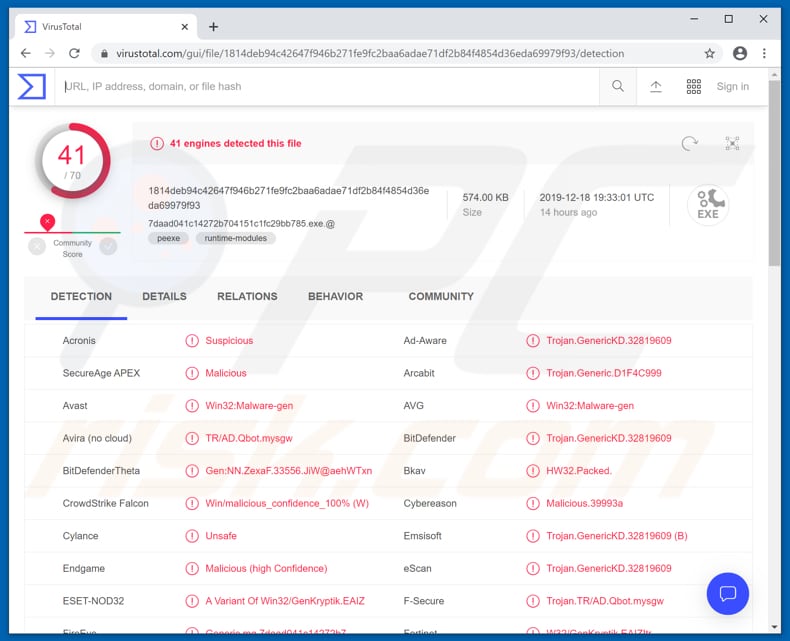Click the 2019-12-18 19:33:01 UTC timestamp
Image resolution: width=790 pixels, height=641 pixels.
(597, 198)
